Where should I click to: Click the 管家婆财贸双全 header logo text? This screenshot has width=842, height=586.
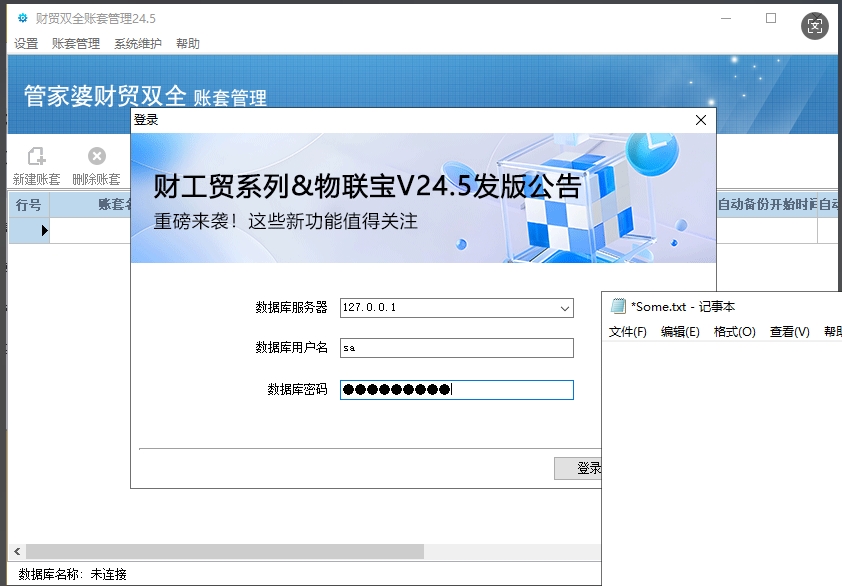pyautogui.click(x=105, y=96)
